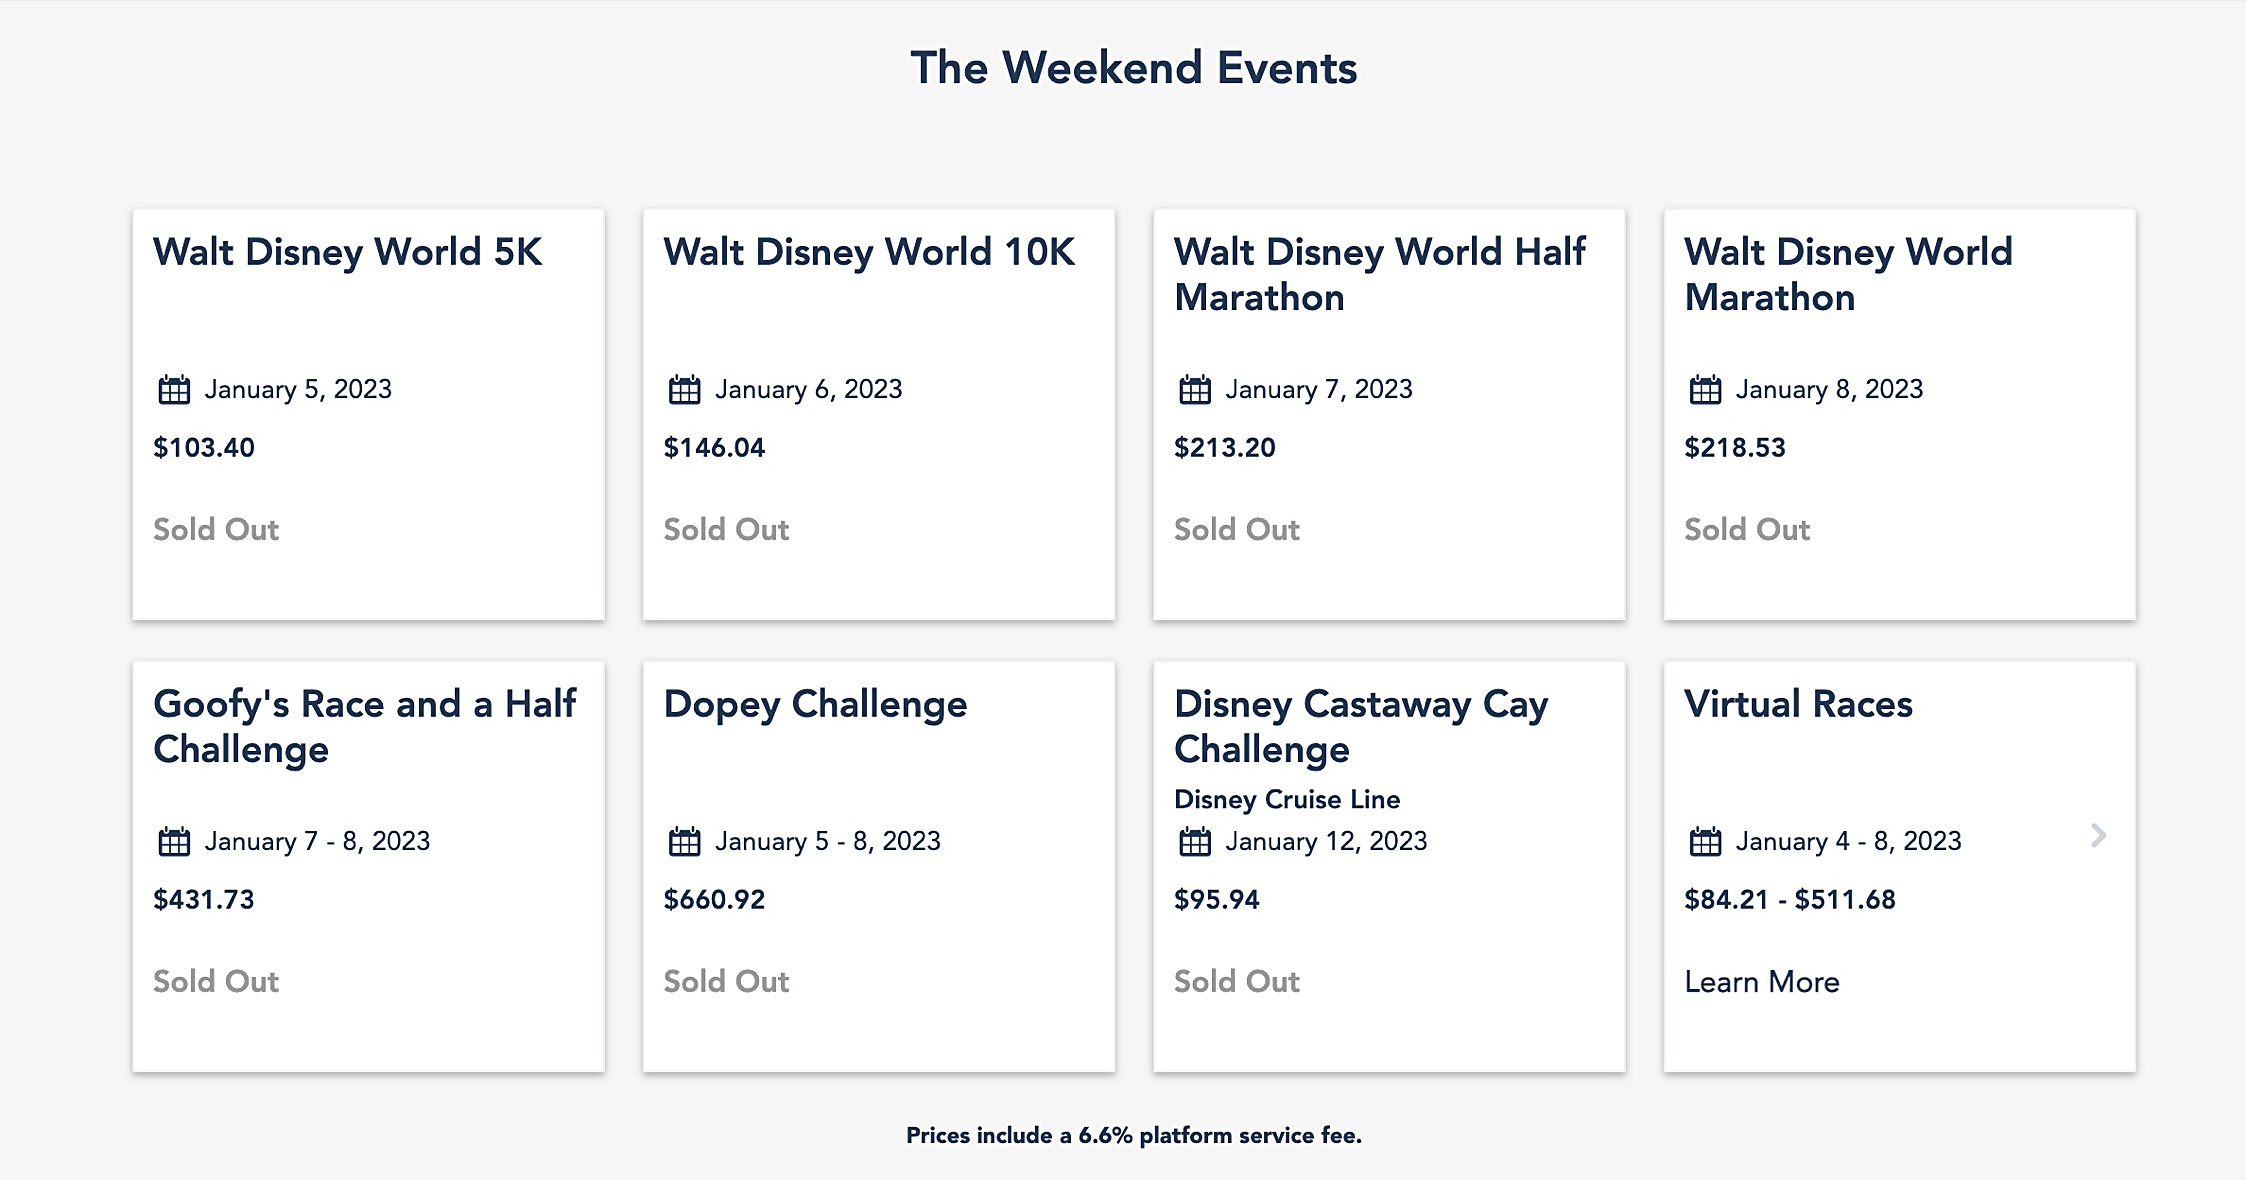The height and width of the screenshot is (1180, 2246).
Task: Click the $84.21 - $511.68 price range
Action: point(1789,900)
